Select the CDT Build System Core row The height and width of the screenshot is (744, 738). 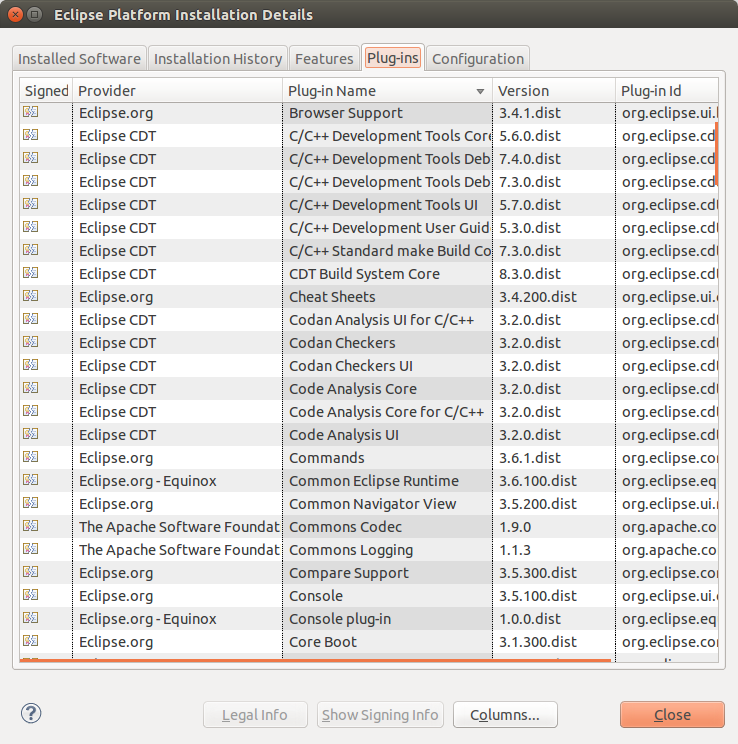click(369, 274)
